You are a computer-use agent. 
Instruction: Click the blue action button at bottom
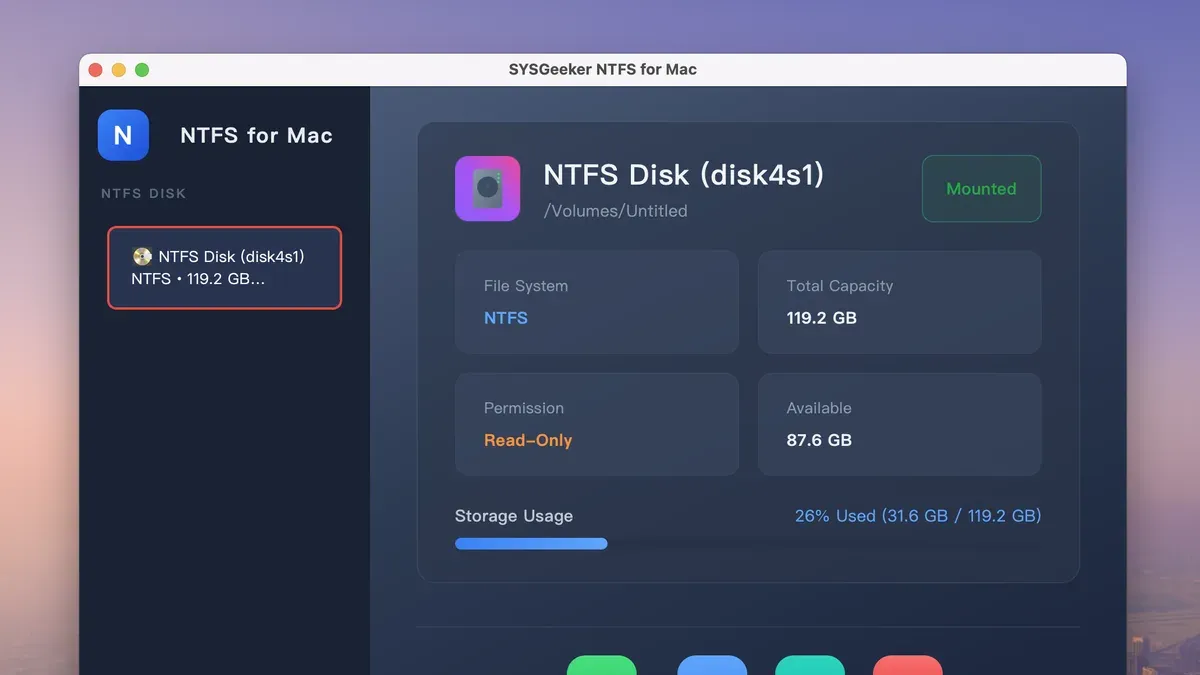(712, 665)
